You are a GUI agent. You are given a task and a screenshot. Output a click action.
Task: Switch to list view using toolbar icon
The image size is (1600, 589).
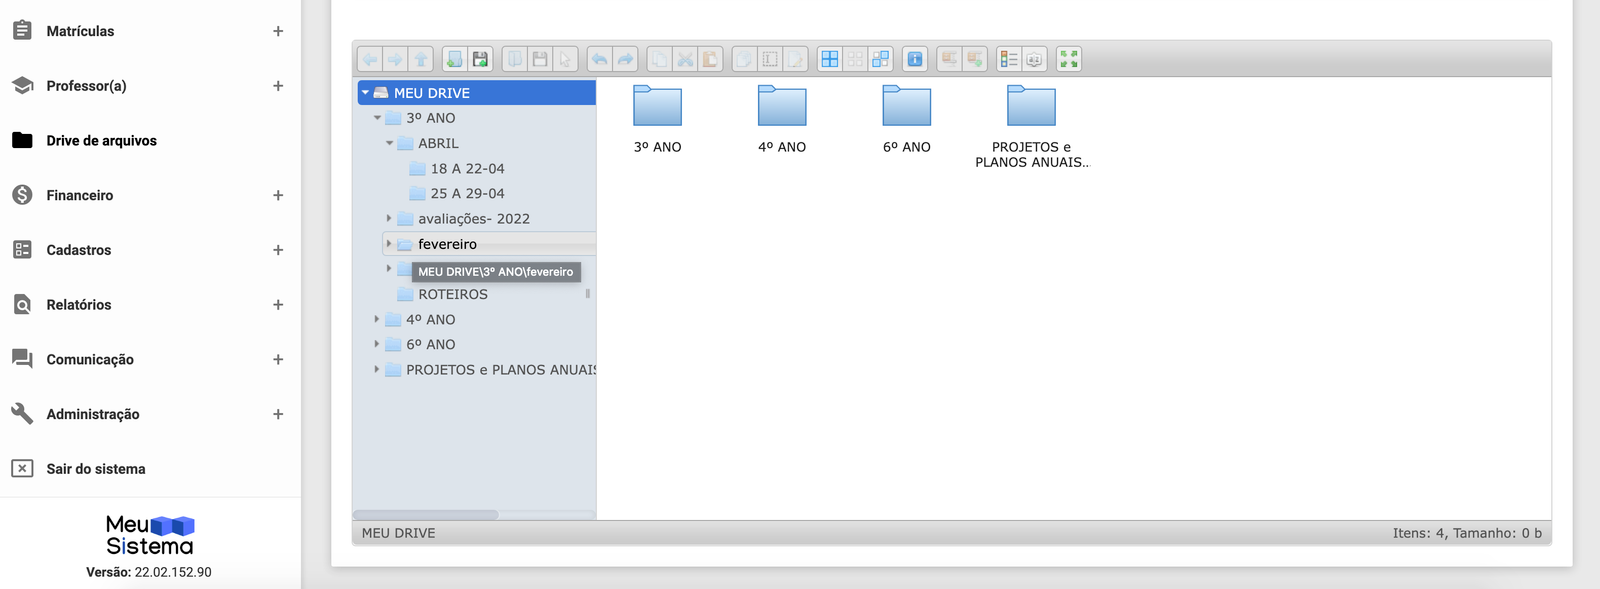1009,59
